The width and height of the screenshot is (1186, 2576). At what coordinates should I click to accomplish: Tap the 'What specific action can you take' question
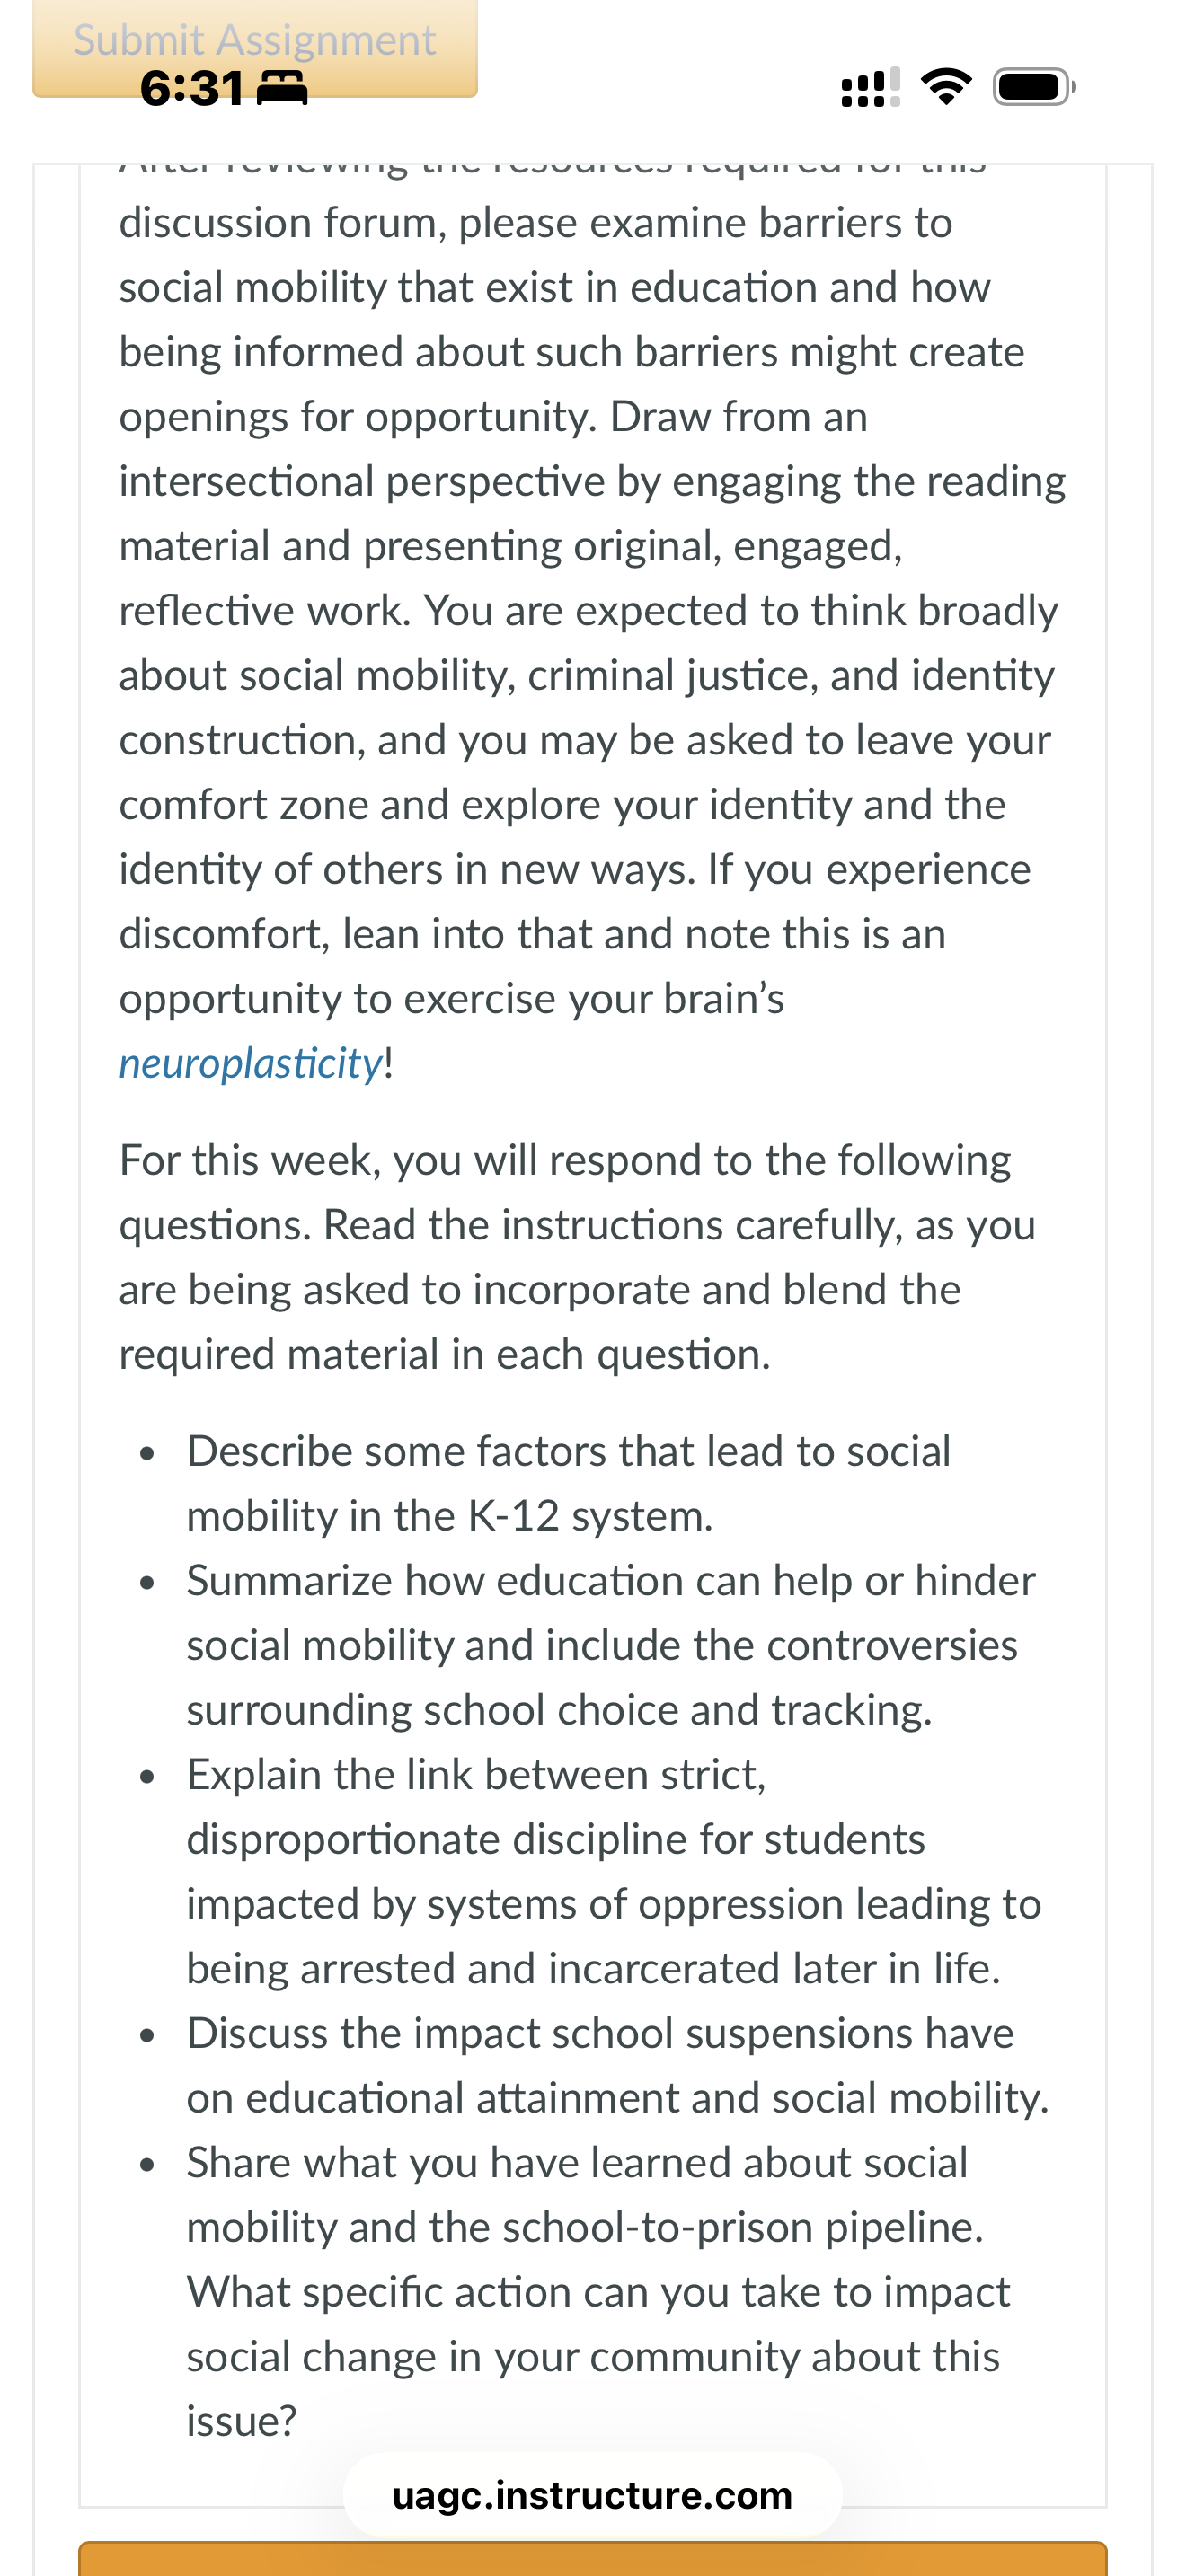(x=598, y=2356)
